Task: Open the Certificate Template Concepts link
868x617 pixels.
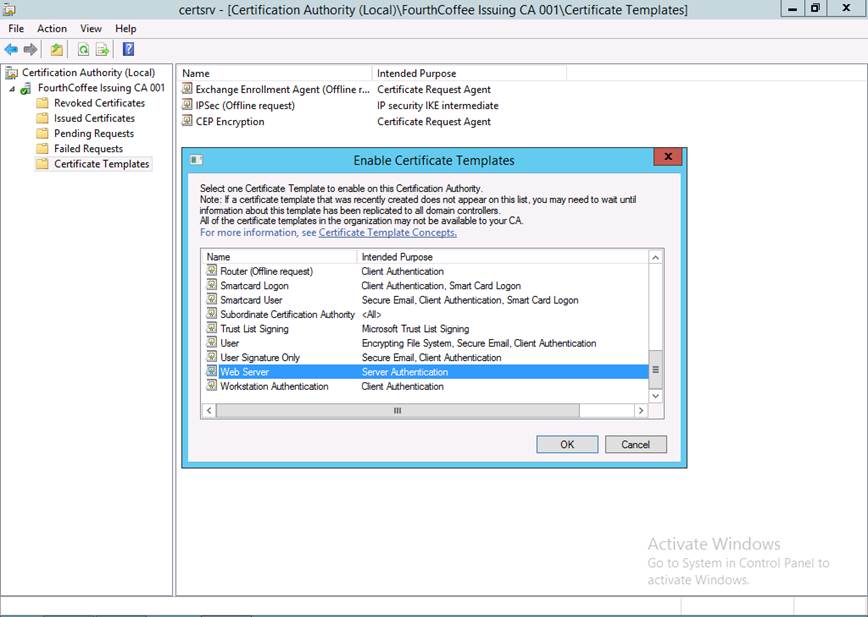Action: [x=387, y=232]
